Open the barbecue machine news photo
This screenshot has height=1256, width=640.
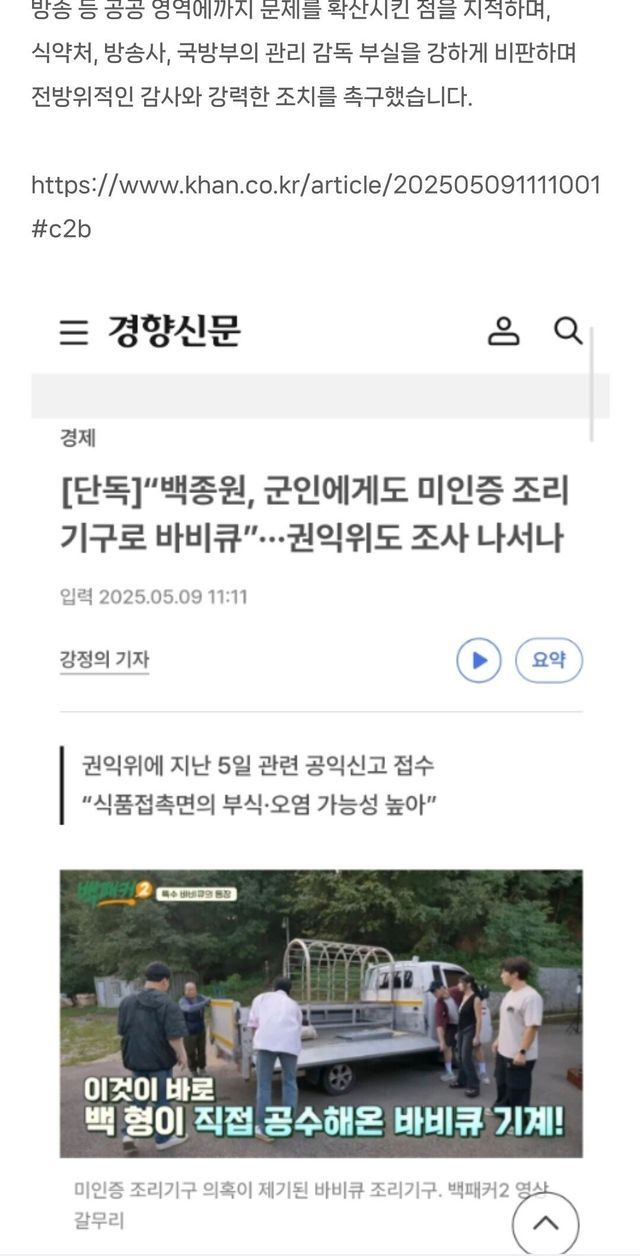pos(321,1013)
